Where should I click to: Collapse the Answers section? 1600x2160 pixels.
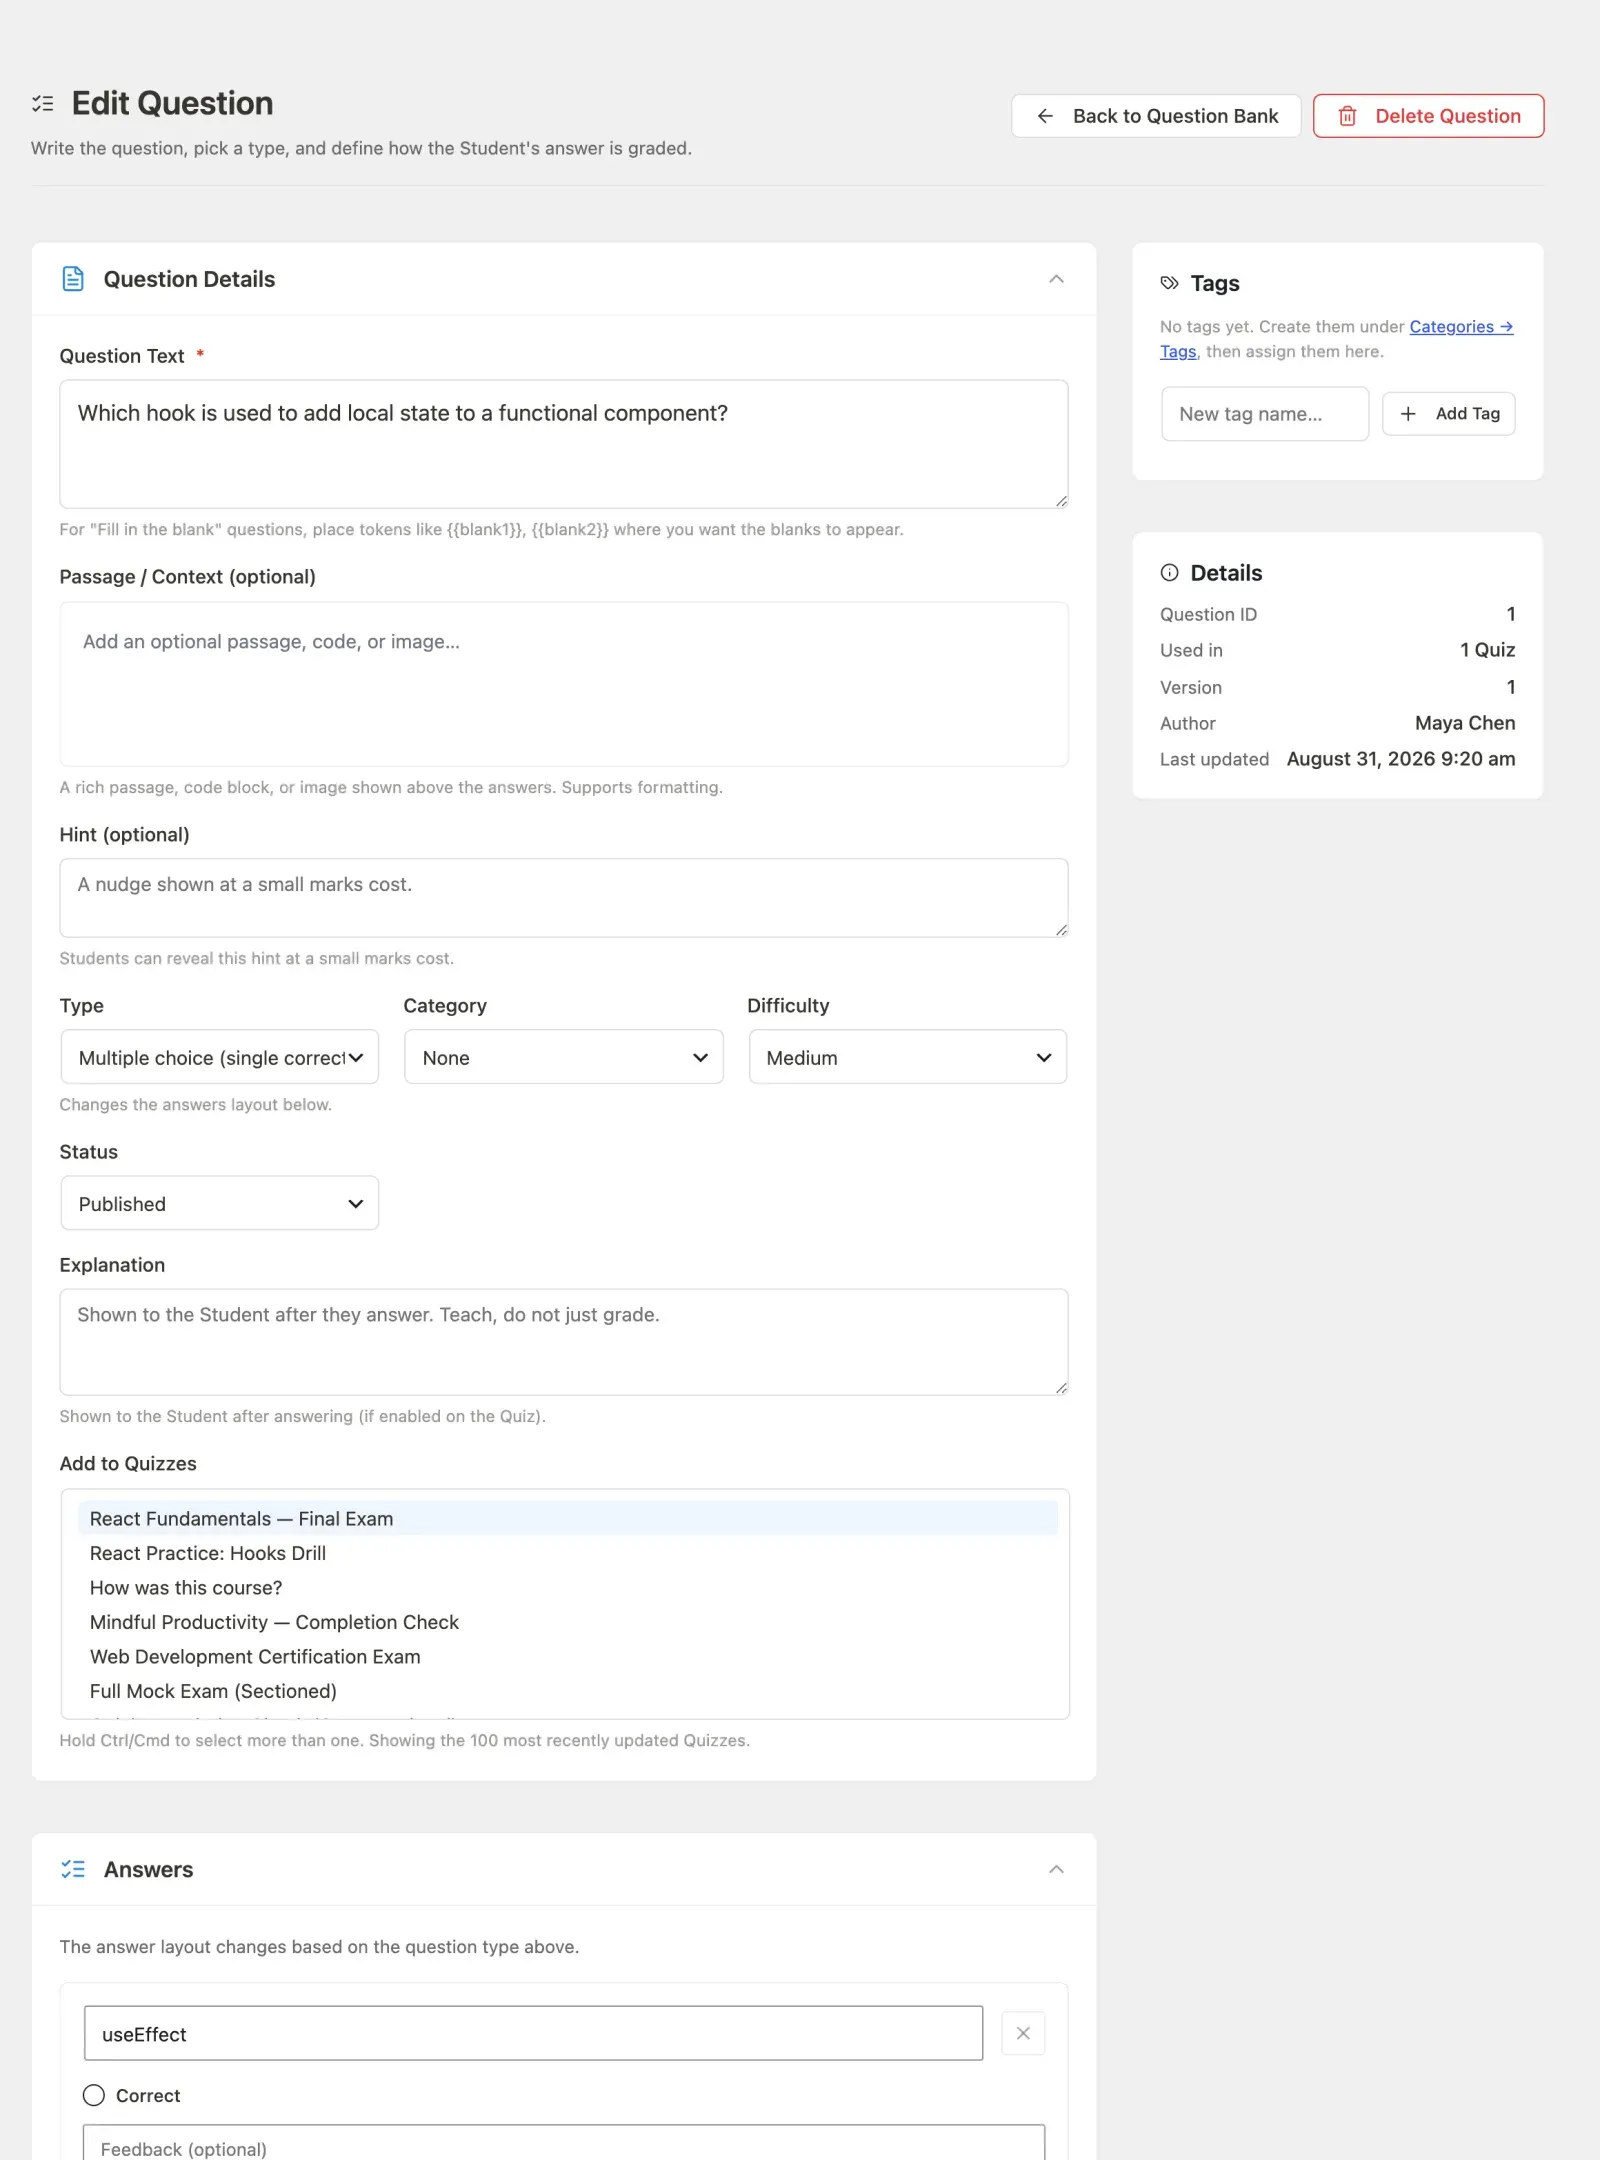(1056, 1869)
